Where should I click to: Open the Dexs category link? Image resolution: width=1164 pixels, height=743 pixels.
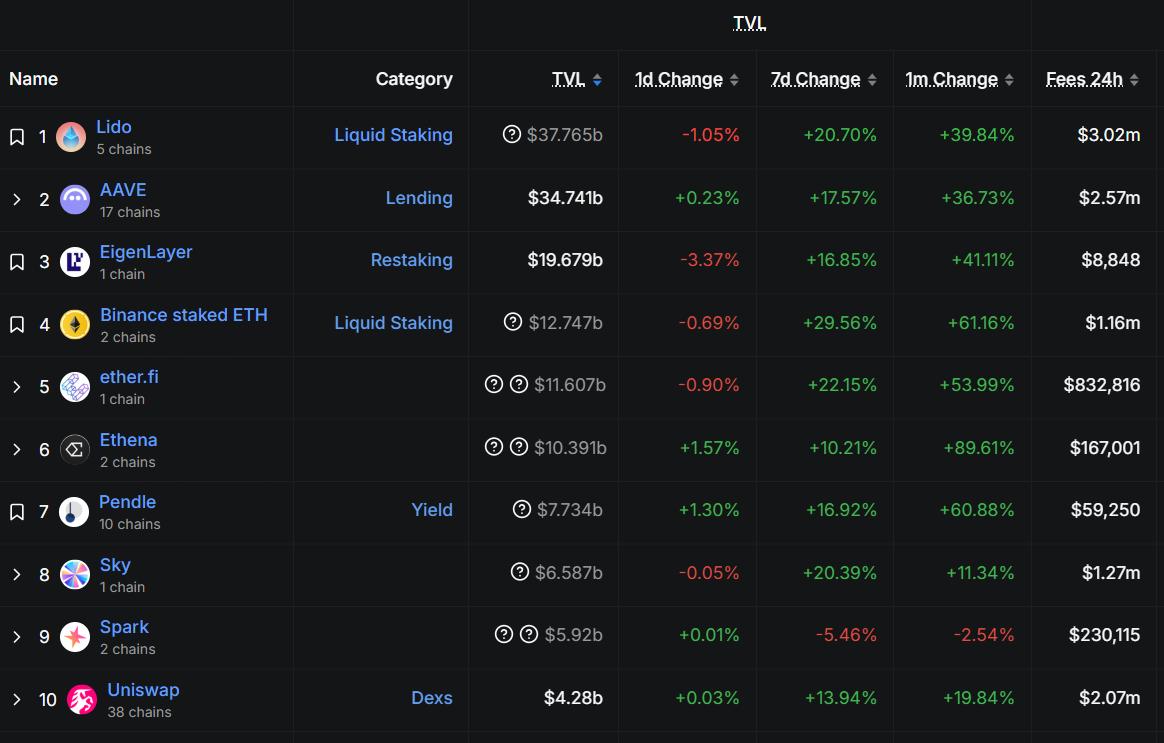pos(432,698)
